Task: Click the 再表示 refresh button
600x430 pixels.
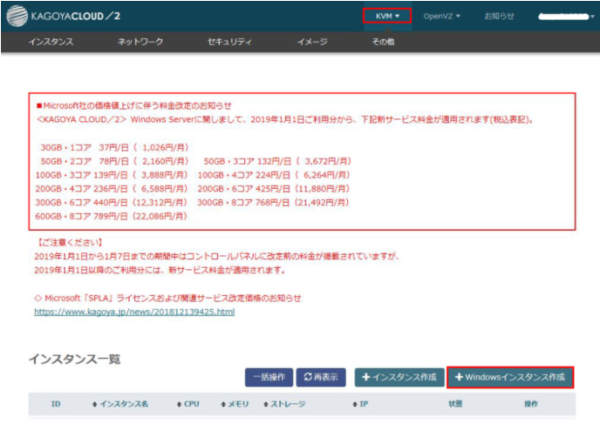Action: coord(321,377)
